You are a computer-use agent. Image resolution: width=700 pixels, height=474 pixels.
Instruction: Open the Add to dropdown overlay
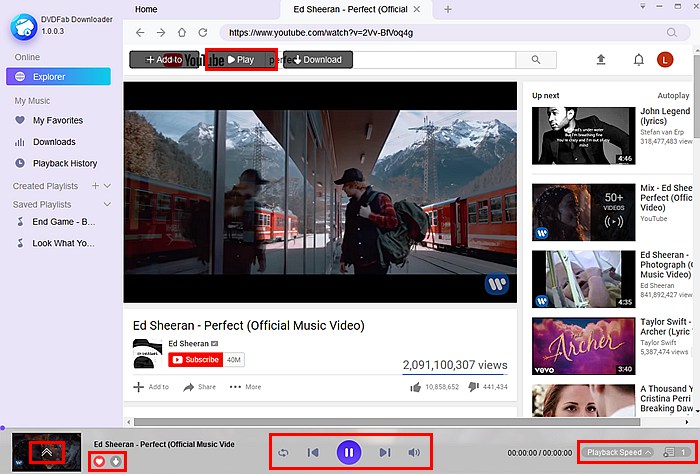165,60
